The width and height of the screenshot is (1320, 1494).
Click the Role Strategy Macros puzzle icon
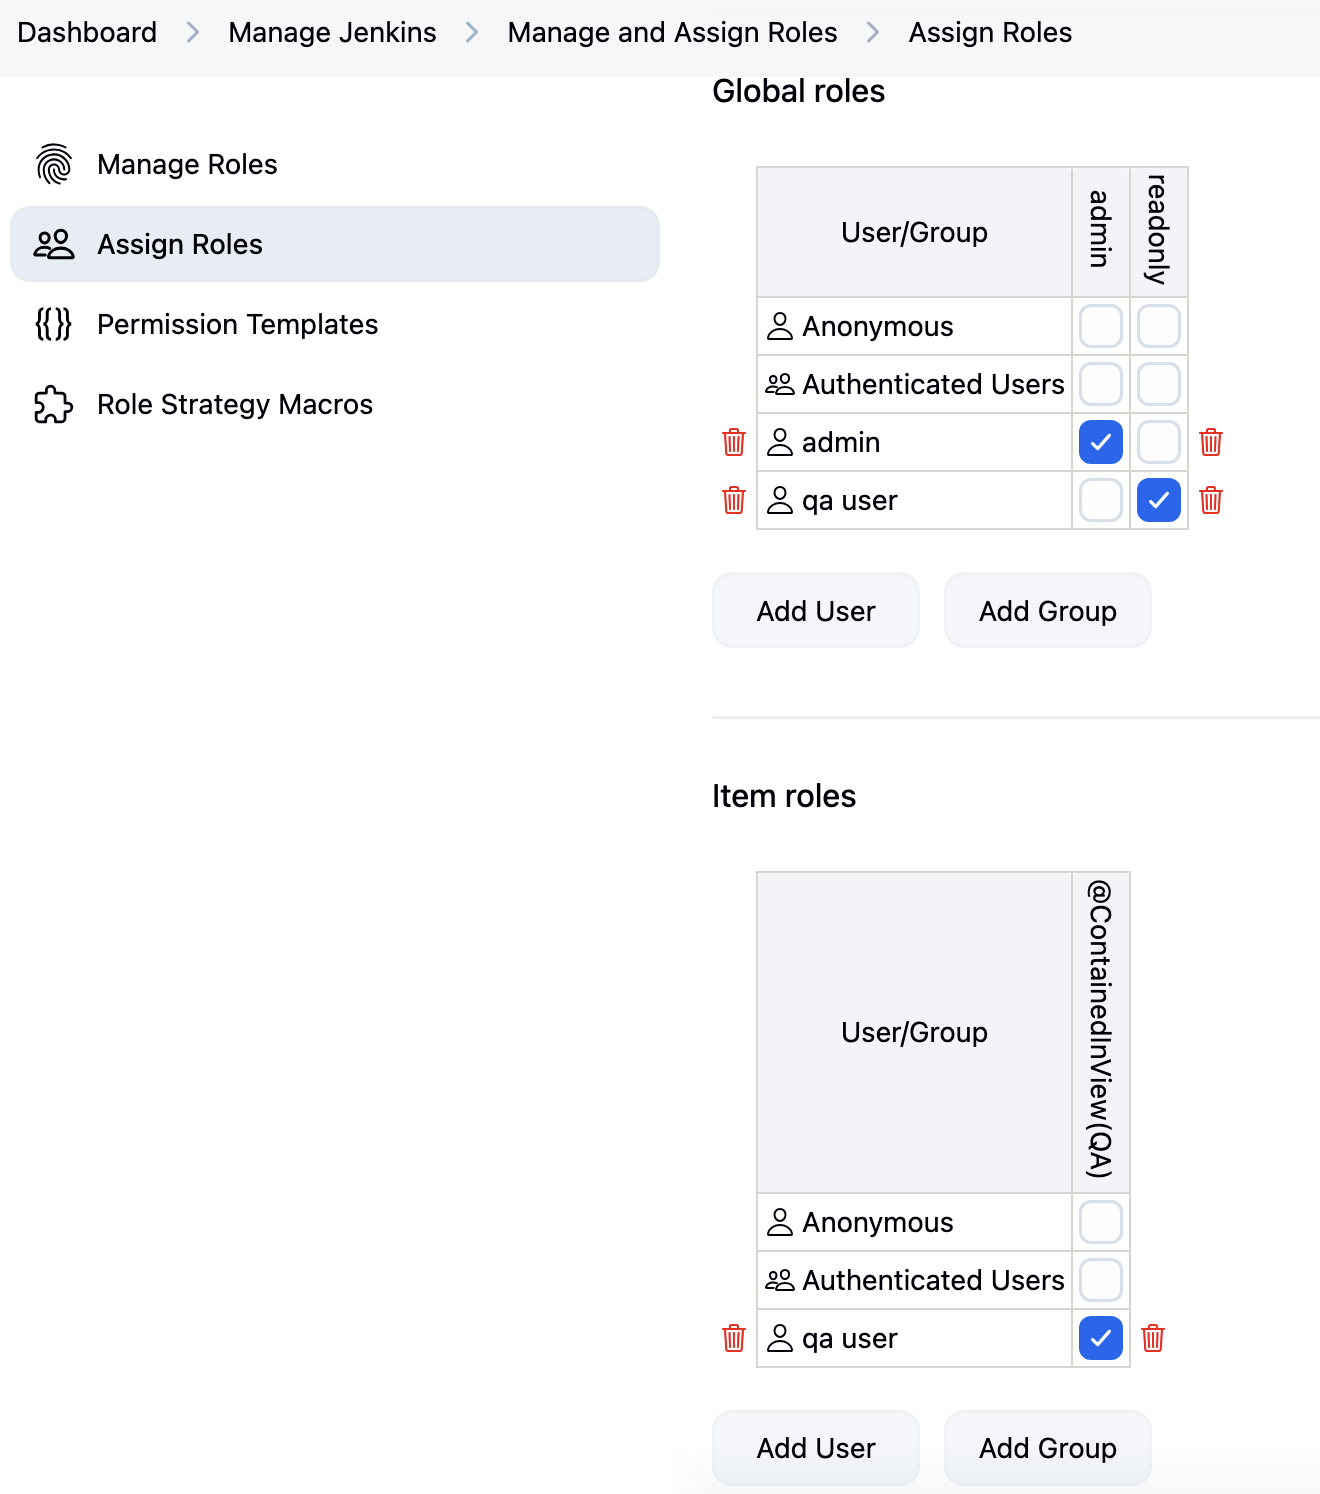click(x=54, y=404)
